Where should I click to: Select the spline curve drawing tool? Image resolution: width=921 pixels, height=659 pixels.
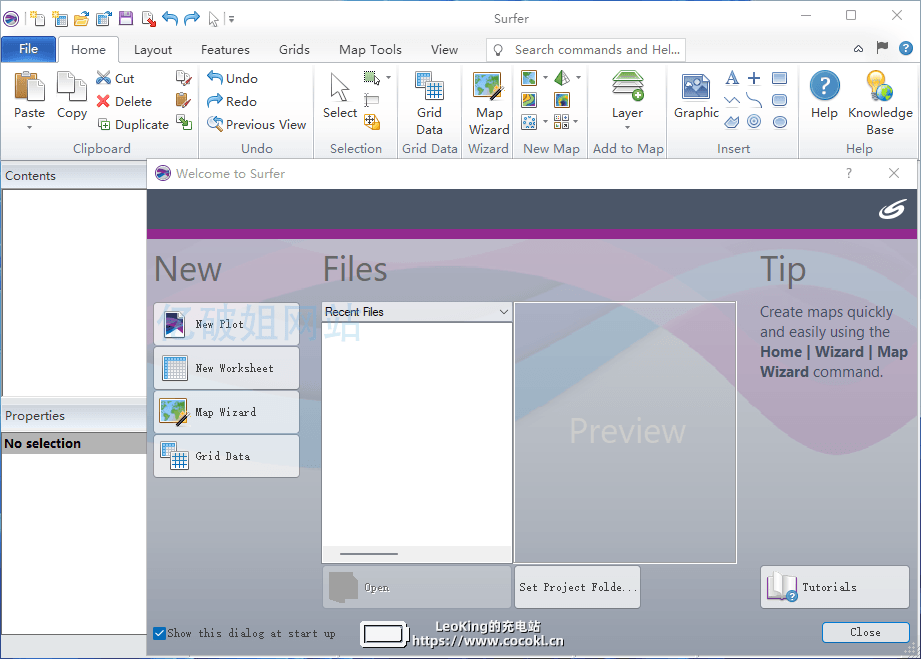pyautogui.click(x=754, y=100)
